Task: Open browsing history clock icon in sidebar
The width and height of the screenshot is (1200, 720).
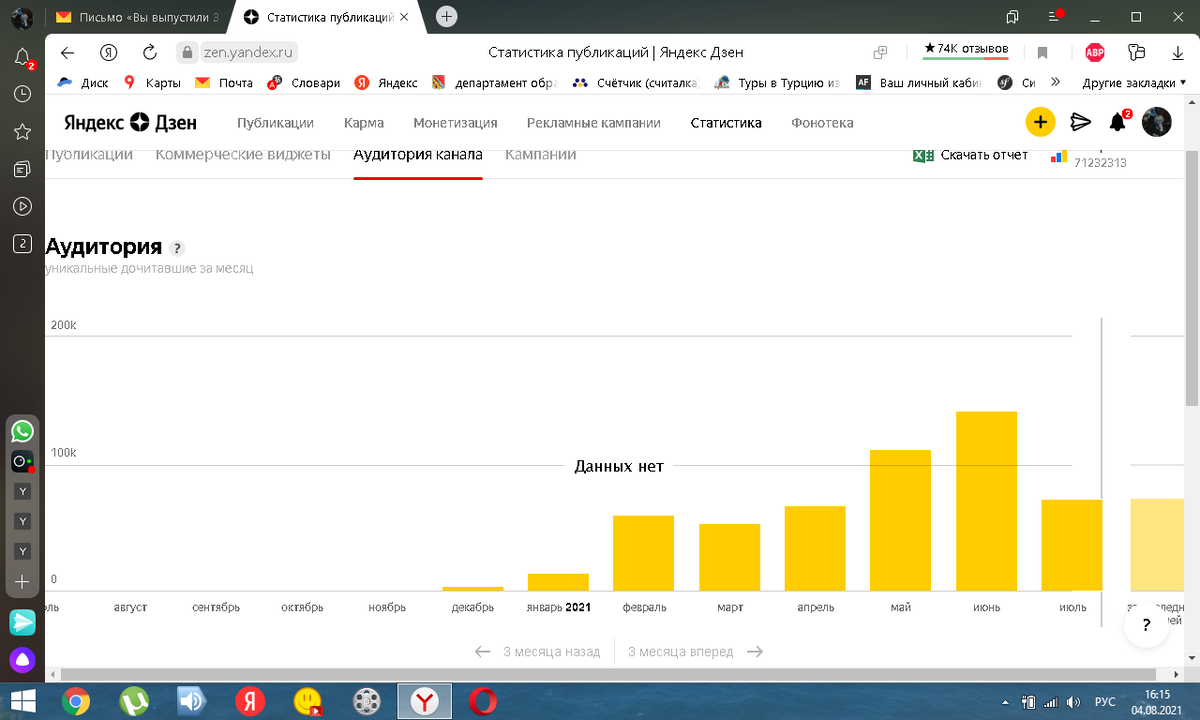Action: 22,93
